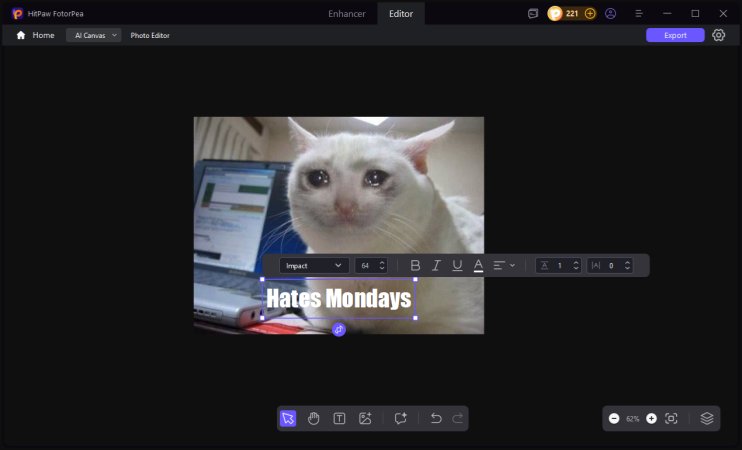Open the Impact font dropdown

[x=314, y=266]
